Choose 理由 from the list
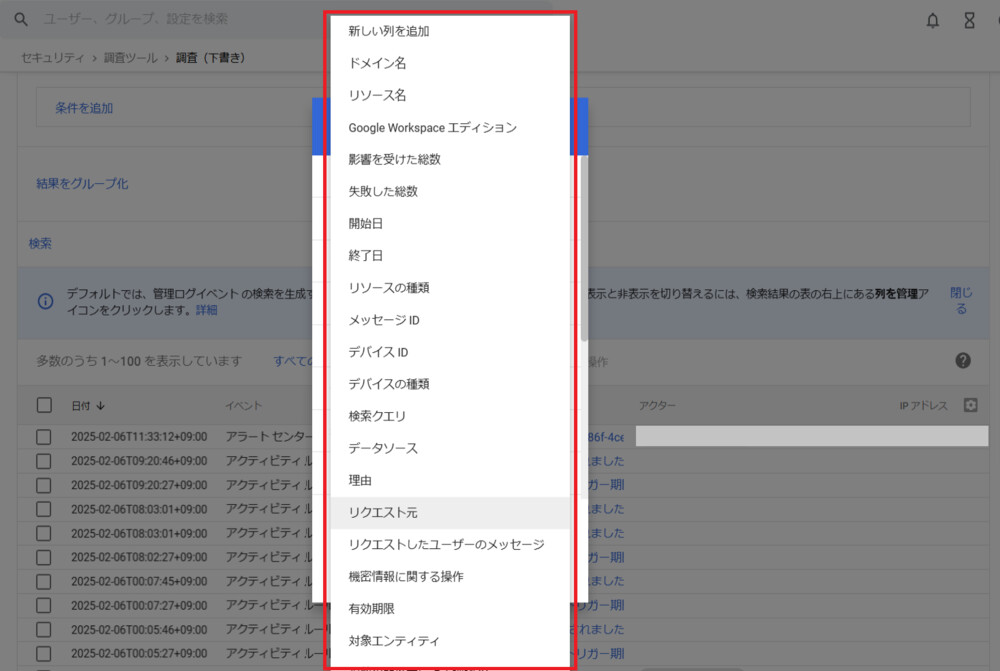Viewport: 1000px width, 671px height. 450,480
